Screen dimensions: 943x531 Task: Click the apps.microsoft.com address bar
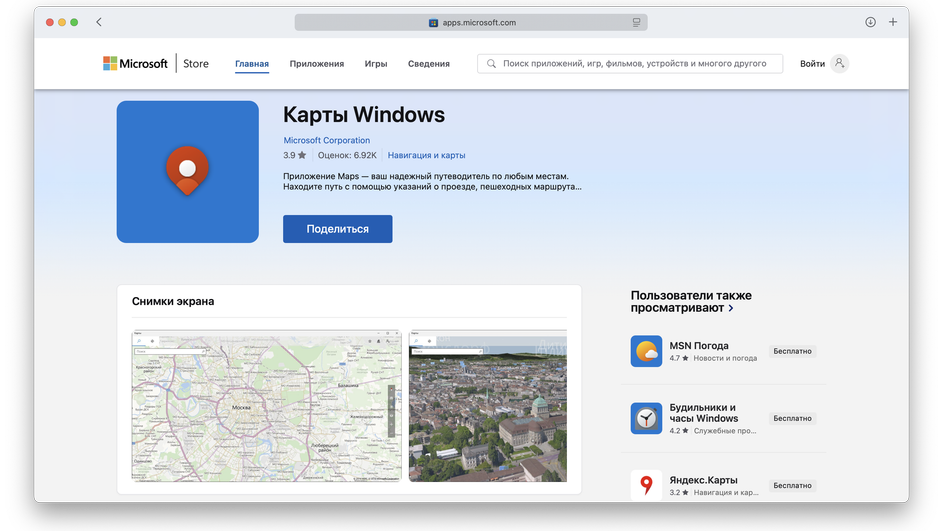click(471, 22)
